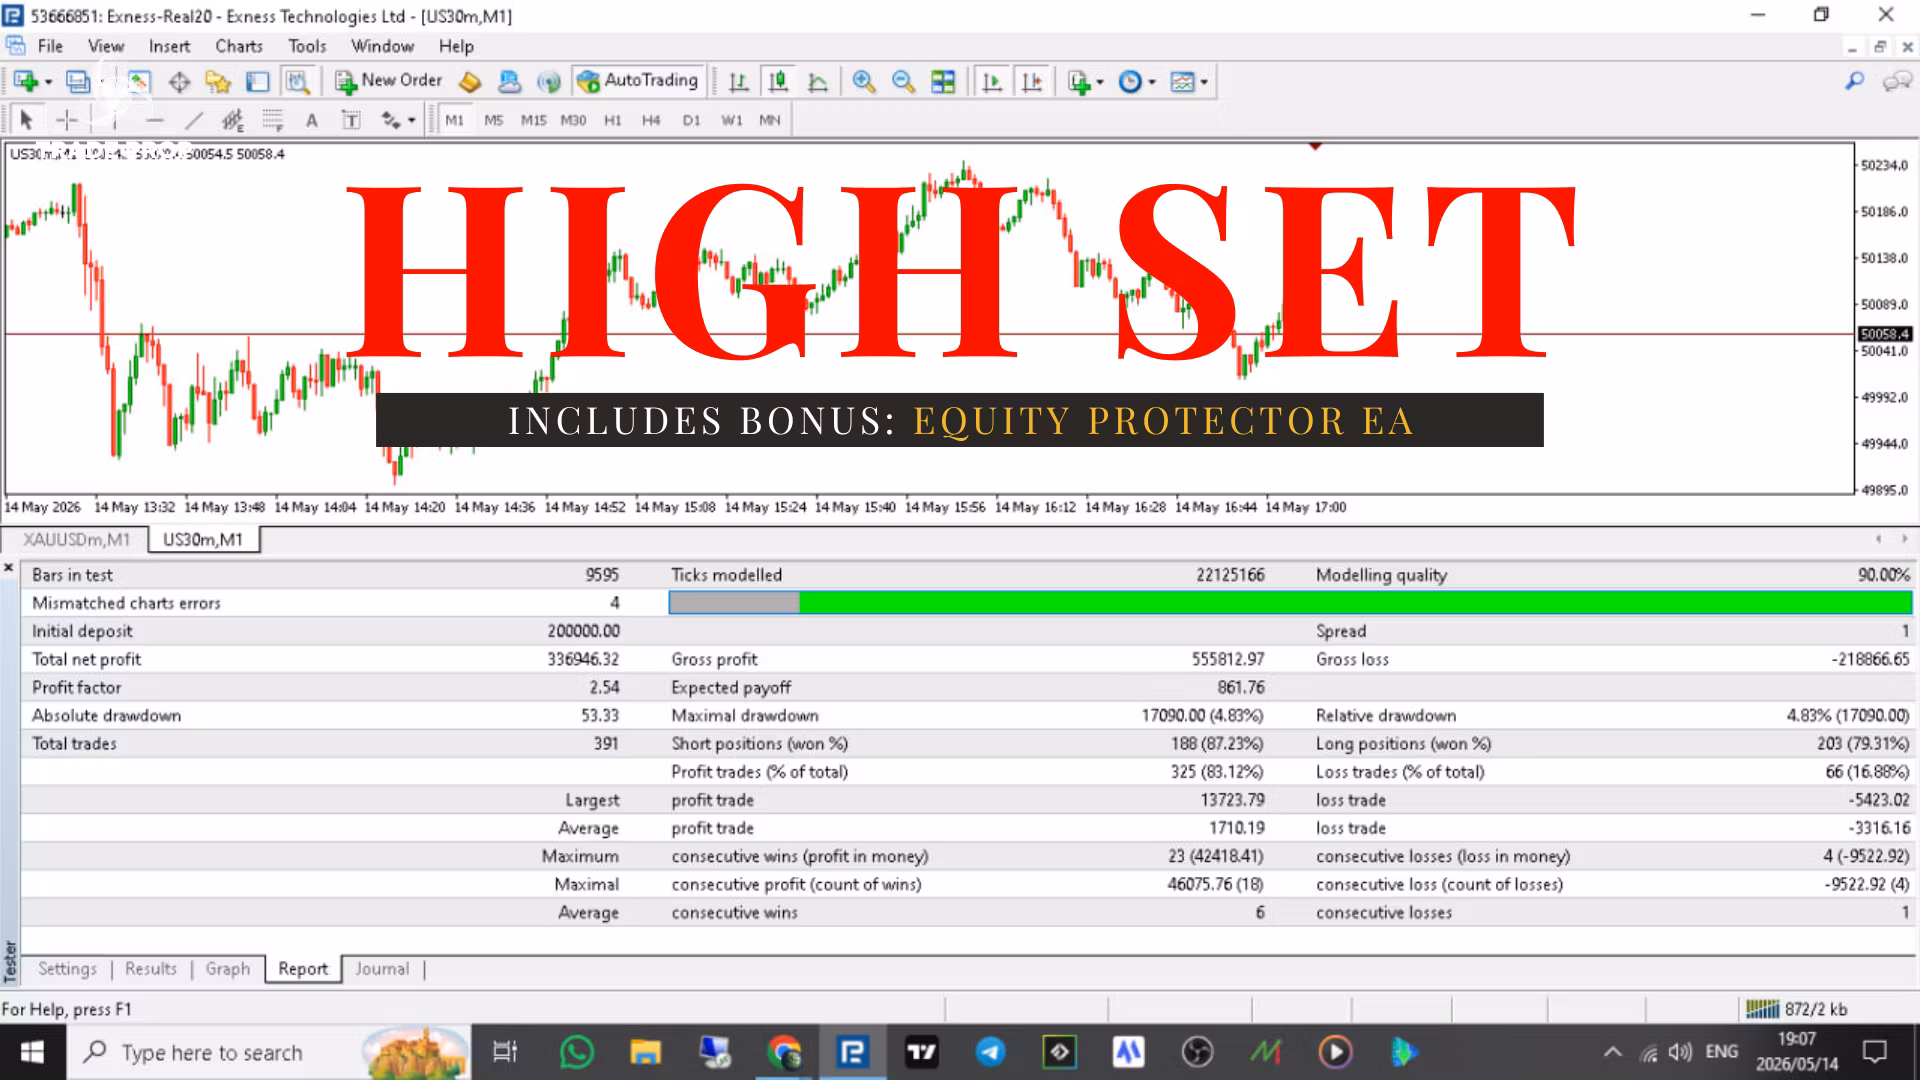This screenshot has width=1920, height=1080.
Task: Select the Text 'A' drawing tool
Action: [x=312, y=120]
